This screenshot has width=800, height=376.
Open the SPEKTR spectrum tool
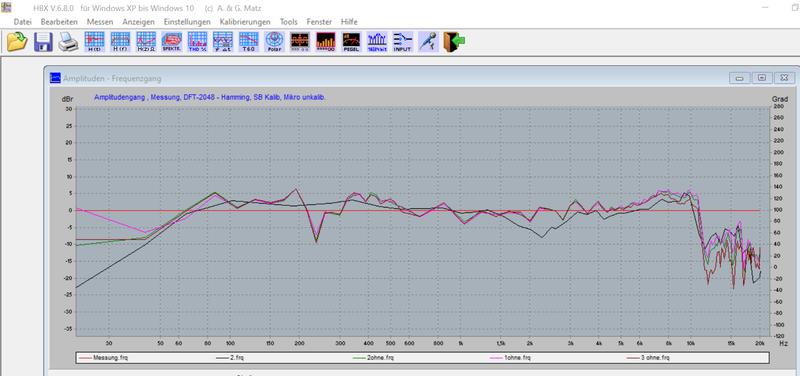[x=171, y=41]
